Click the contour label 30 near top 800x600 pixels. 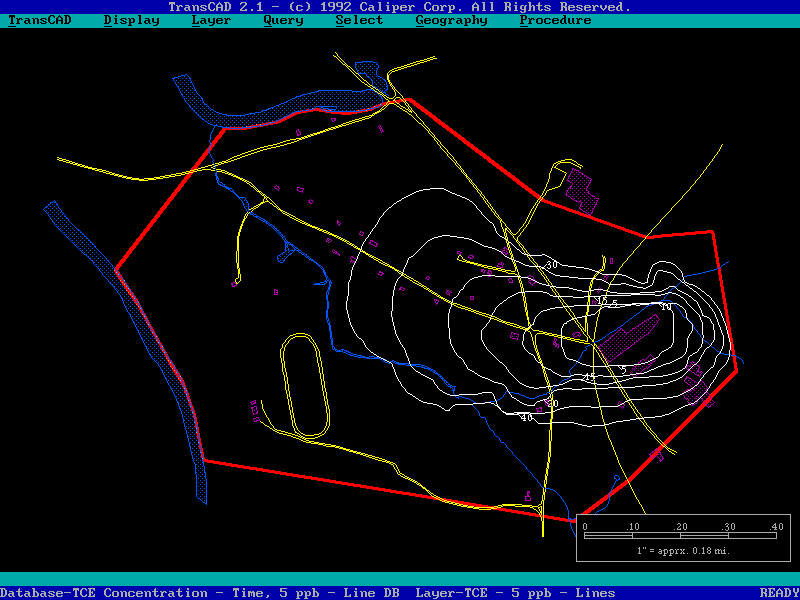pos(552,265)
